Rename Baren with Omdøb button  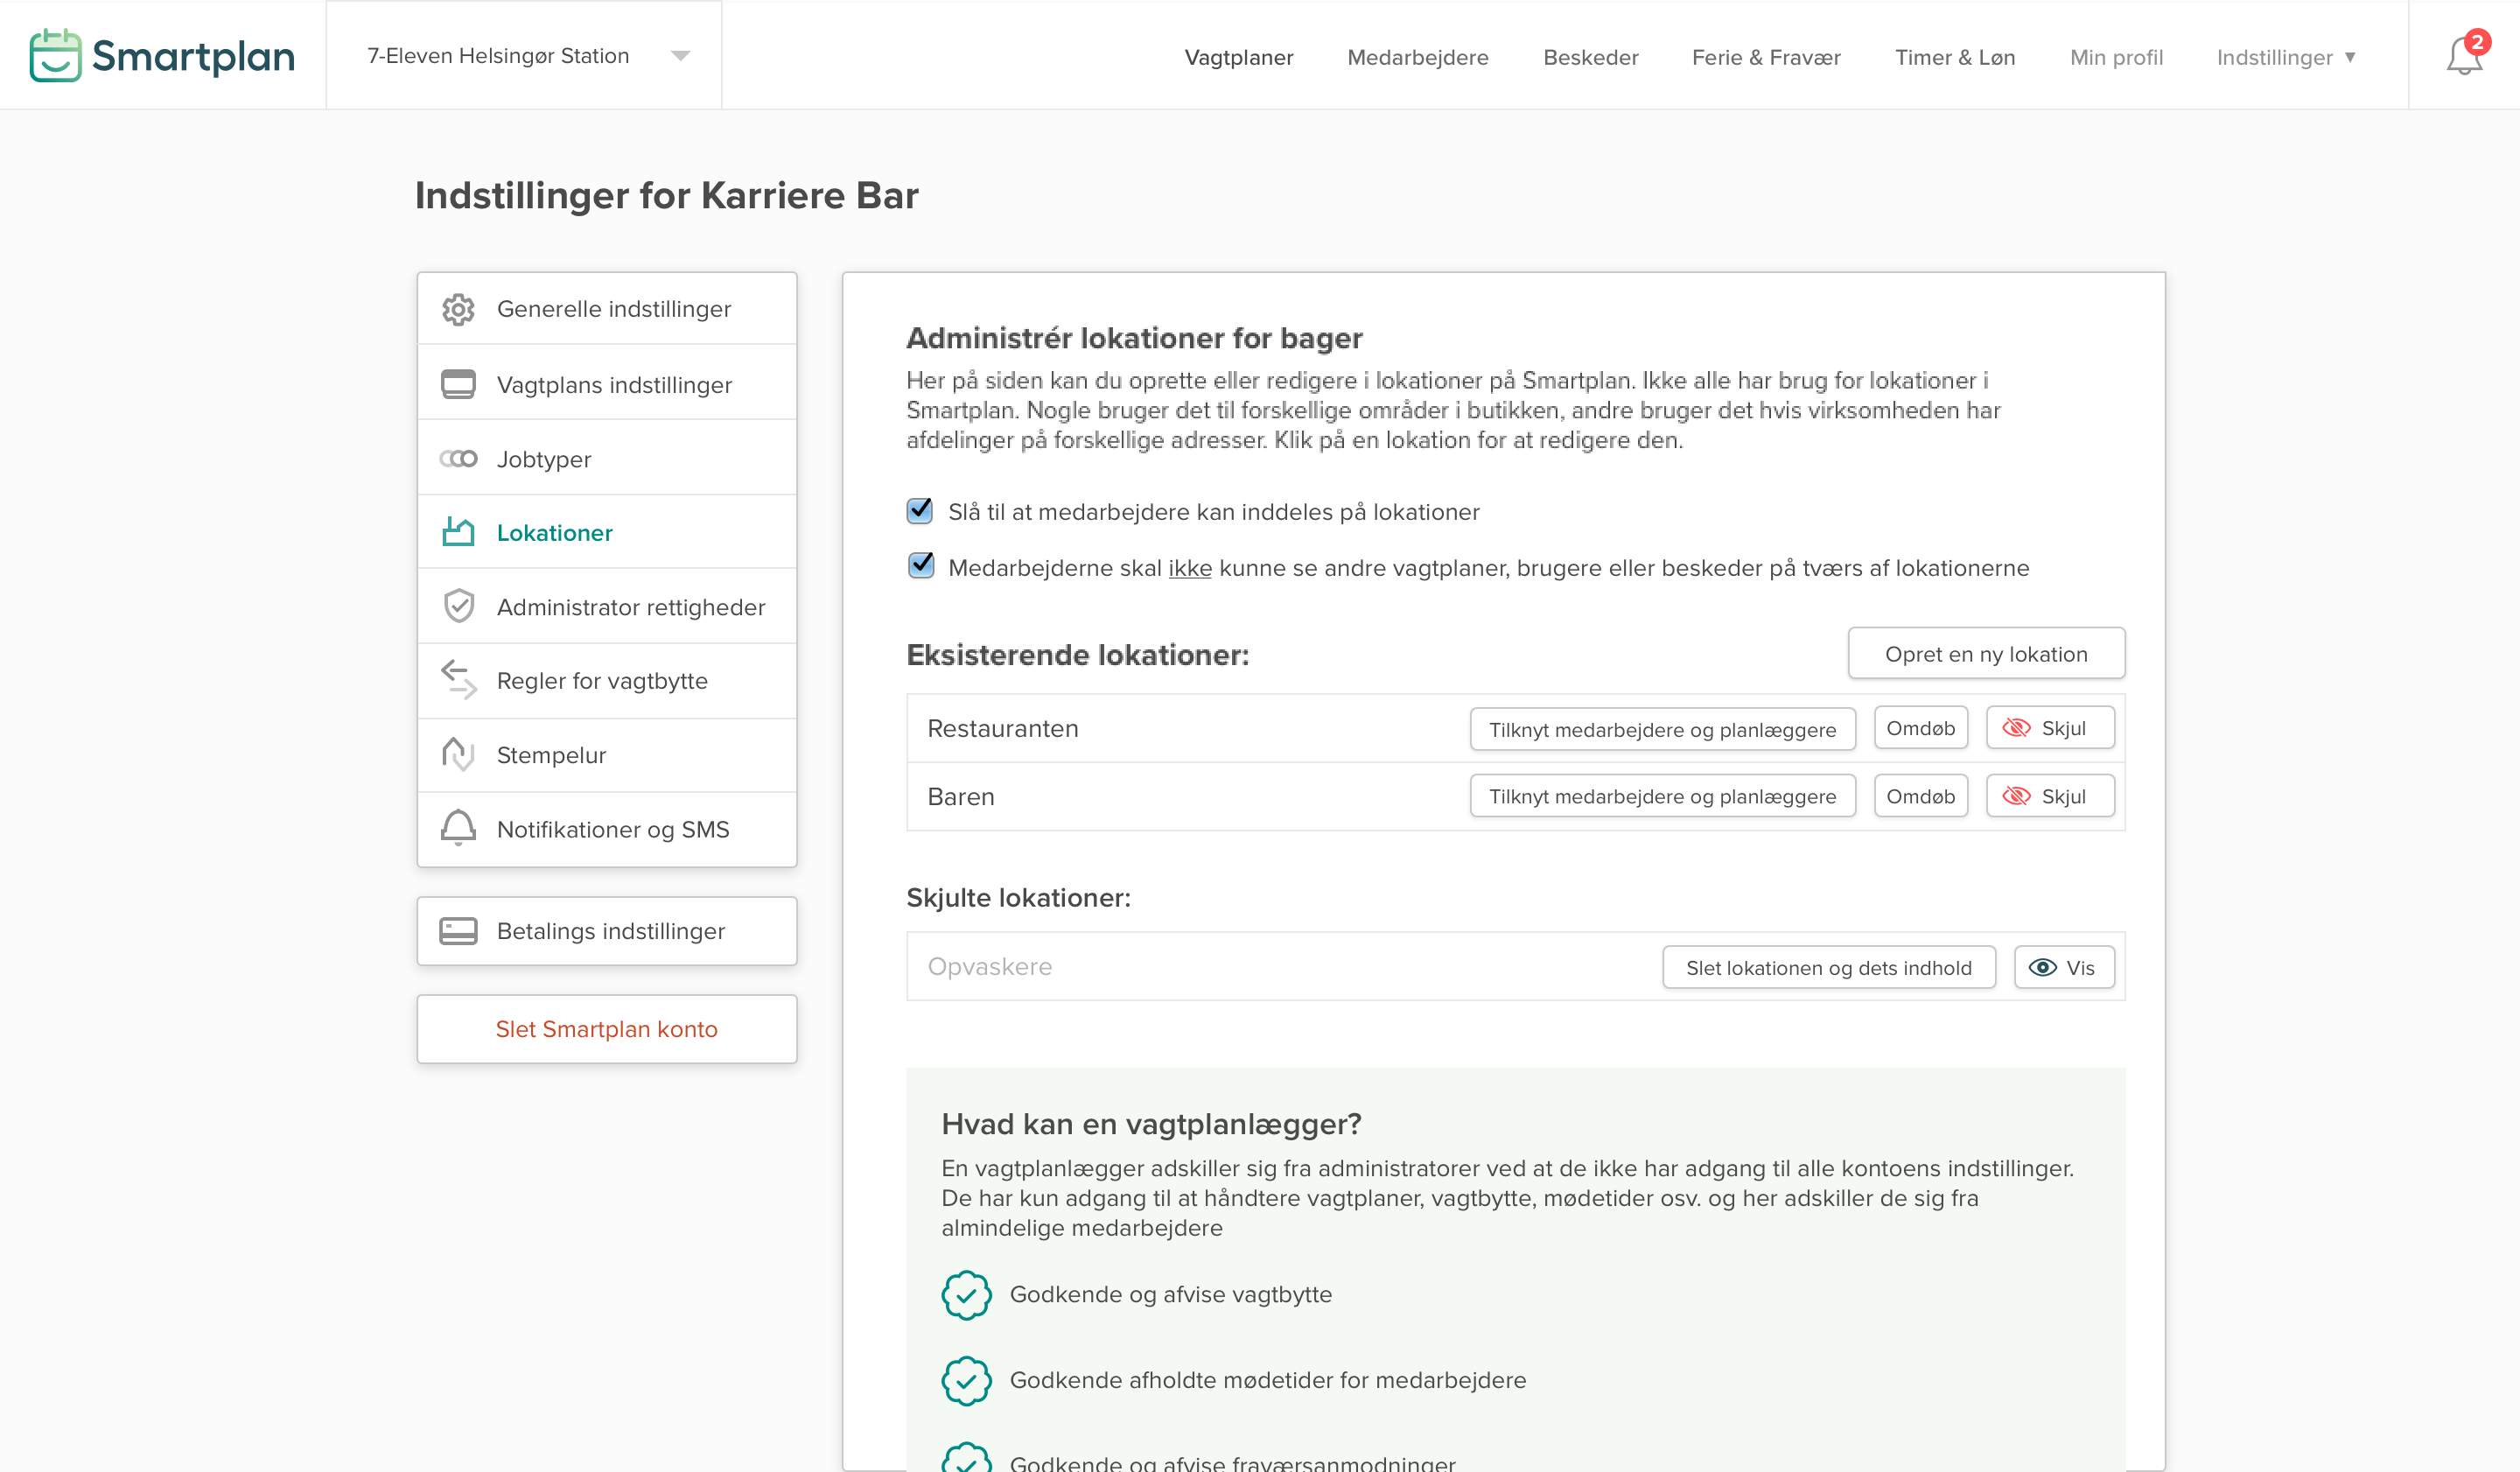pos(1920,796)
